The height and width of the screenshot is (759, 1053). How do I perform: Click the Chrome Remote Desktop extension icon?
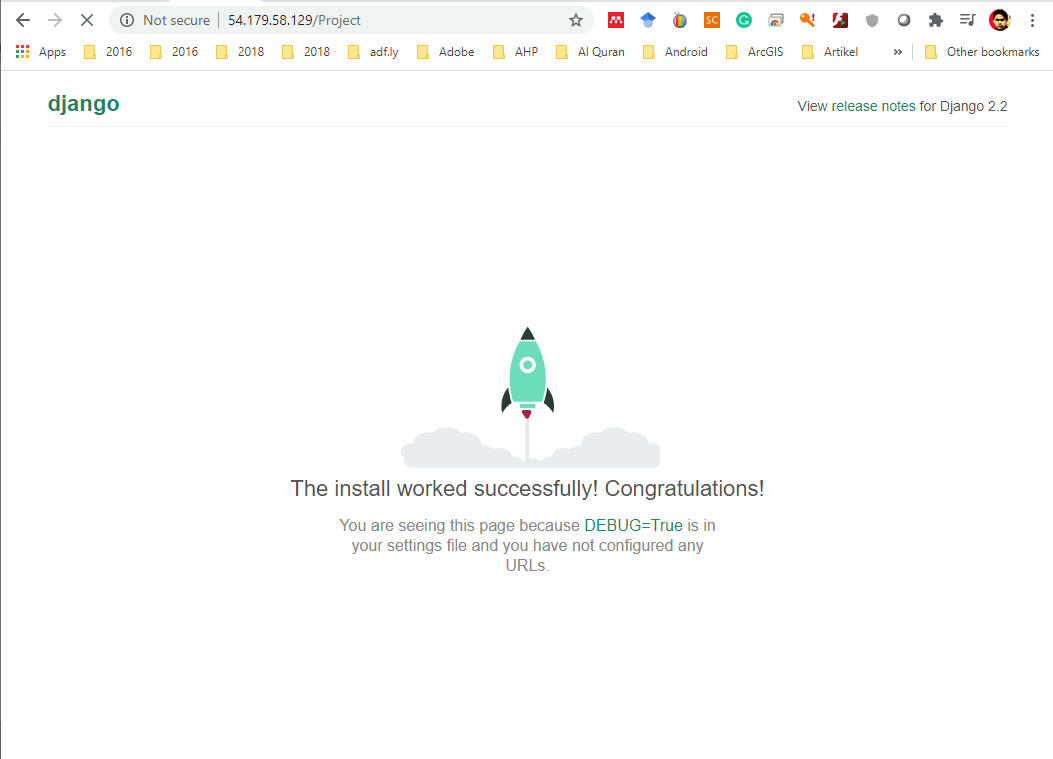(x=776, y=20)
